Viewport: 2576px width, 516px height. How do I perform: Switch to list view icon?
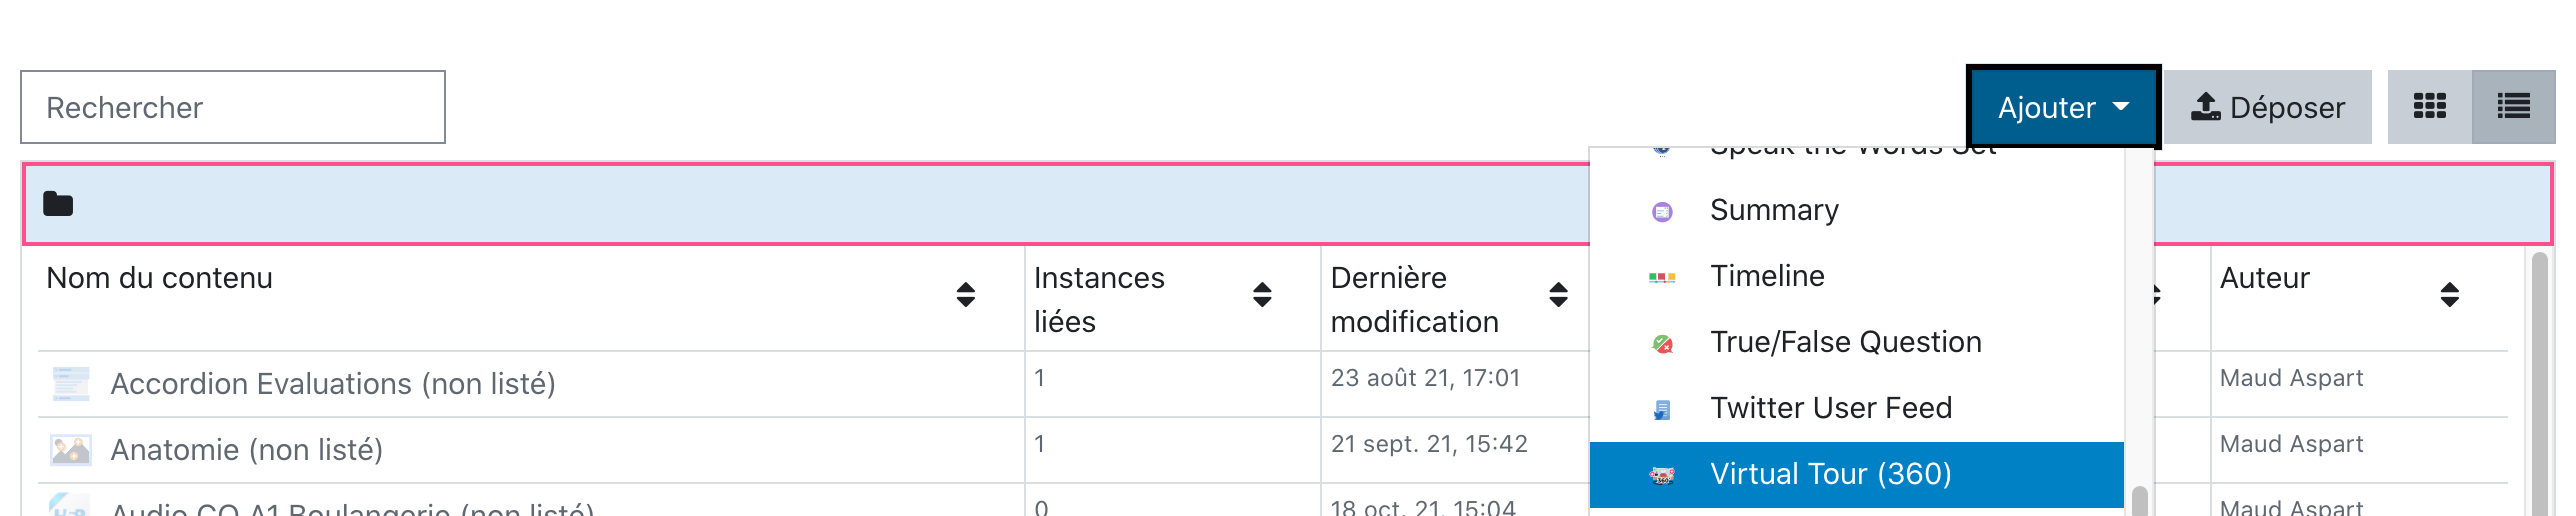click(2513, 107)
